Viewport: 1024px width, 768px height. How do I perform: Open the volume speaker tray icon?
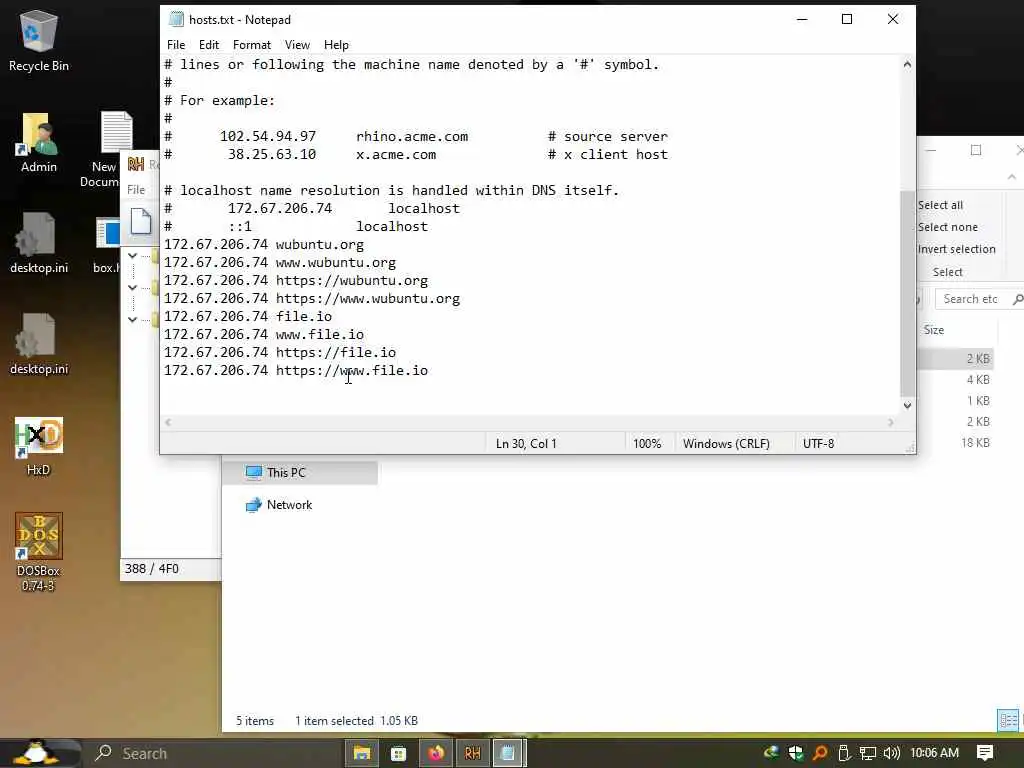(891, 753)
